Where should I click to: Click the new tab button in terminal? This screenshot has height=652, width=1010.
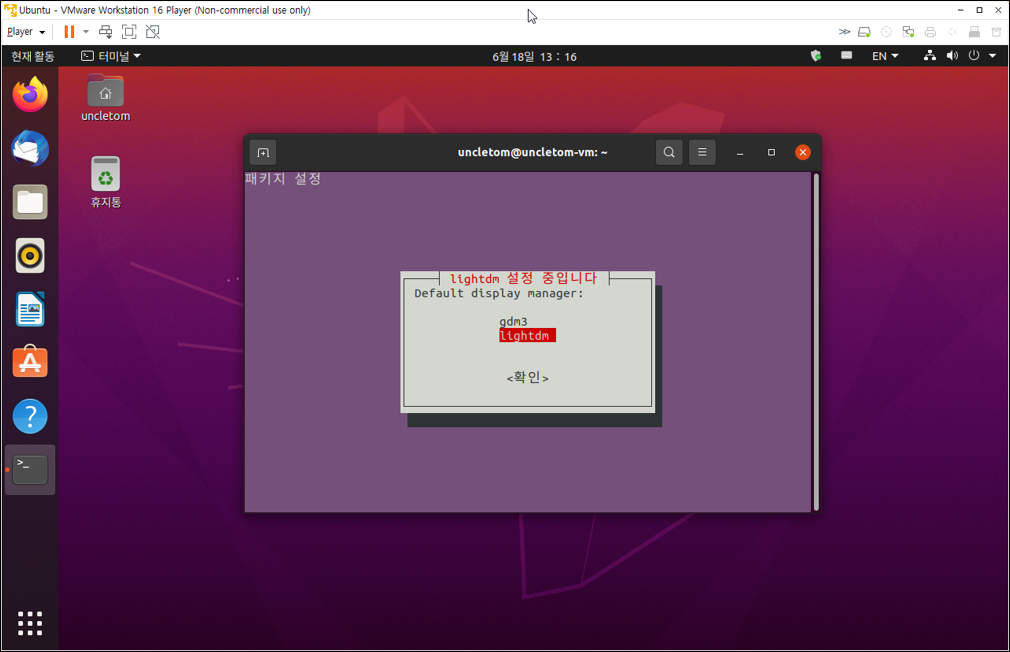tap(263, 153)
